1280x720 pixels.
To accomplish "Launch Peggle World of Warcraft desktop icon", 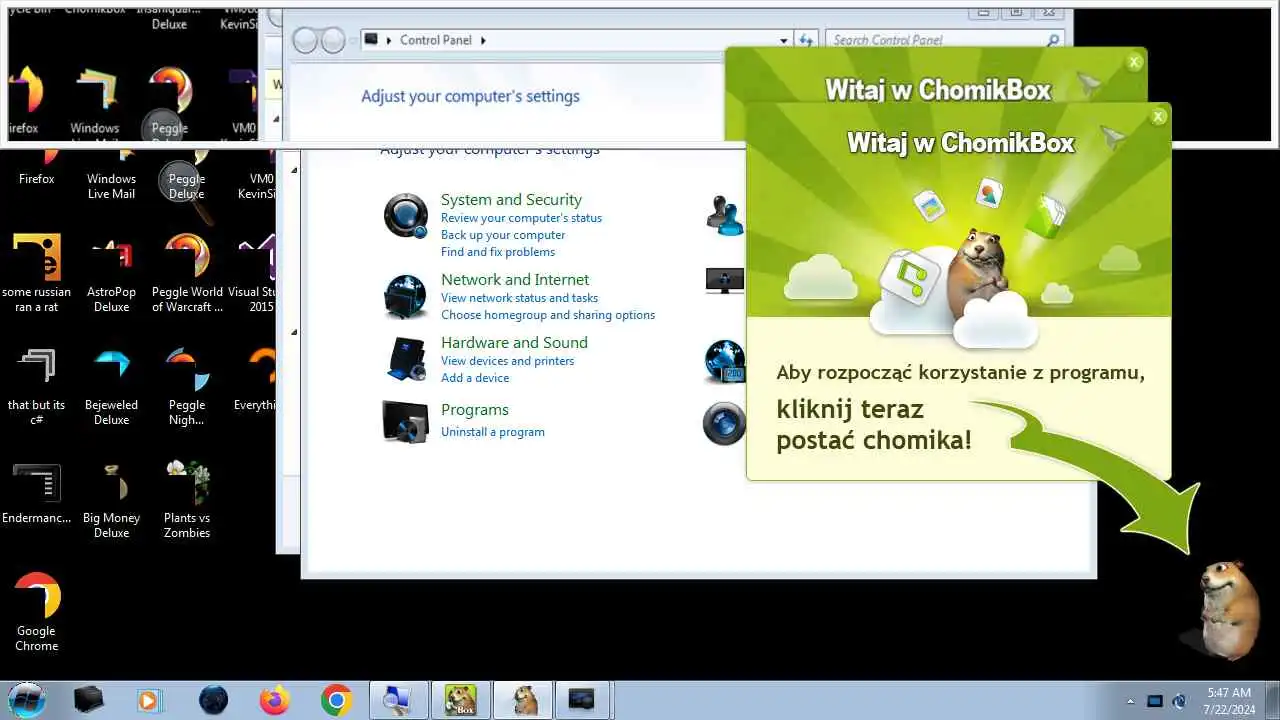I will pos(187,273).
